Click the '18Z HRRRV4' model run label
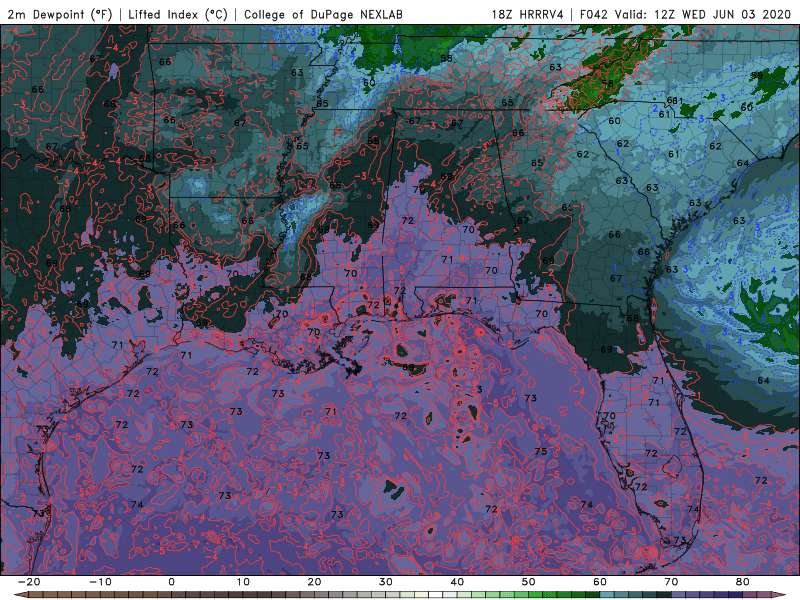800x600 pixels. (528, 14)
